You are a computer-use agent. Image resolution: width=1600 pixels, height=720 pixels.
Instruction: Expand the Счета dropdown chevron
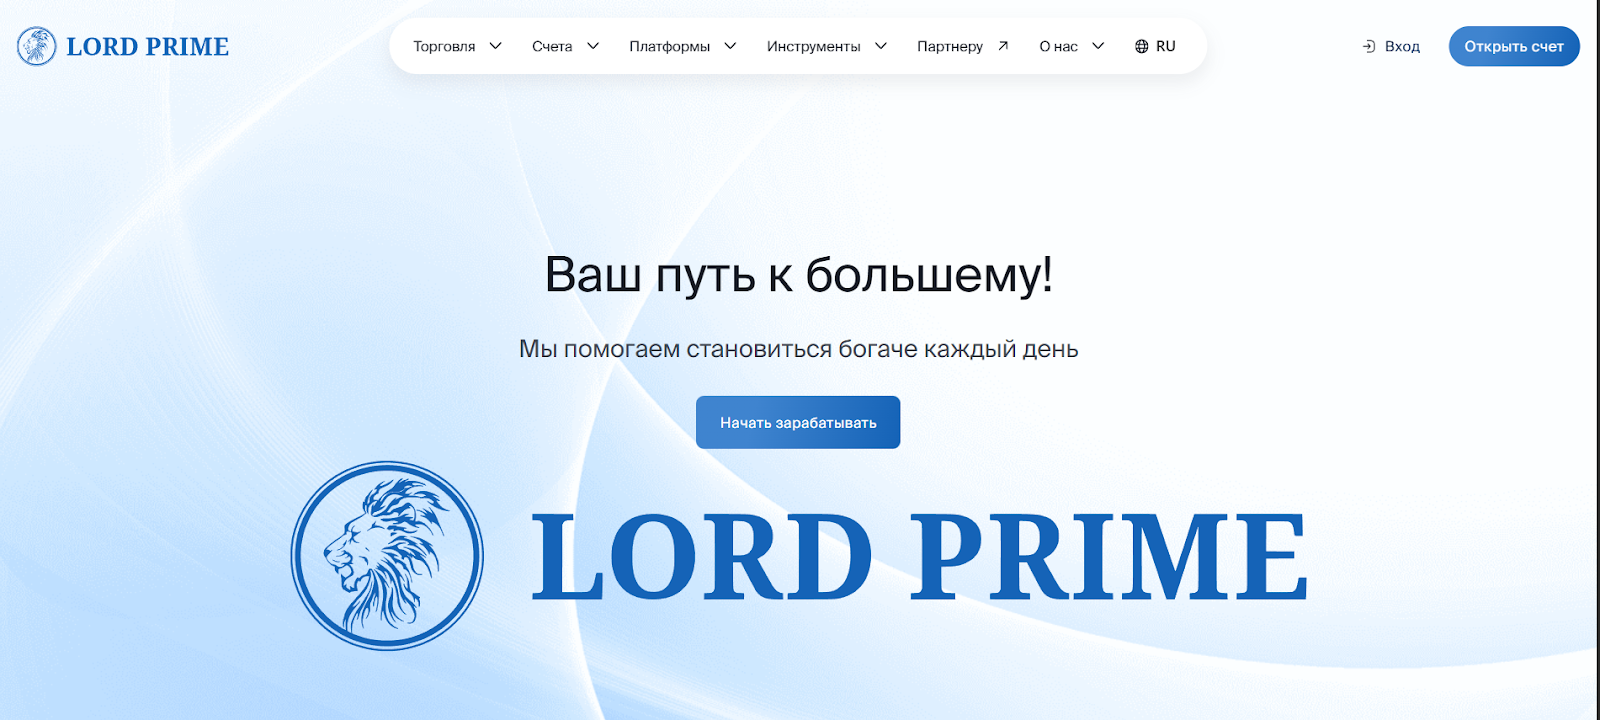(592, 46)
